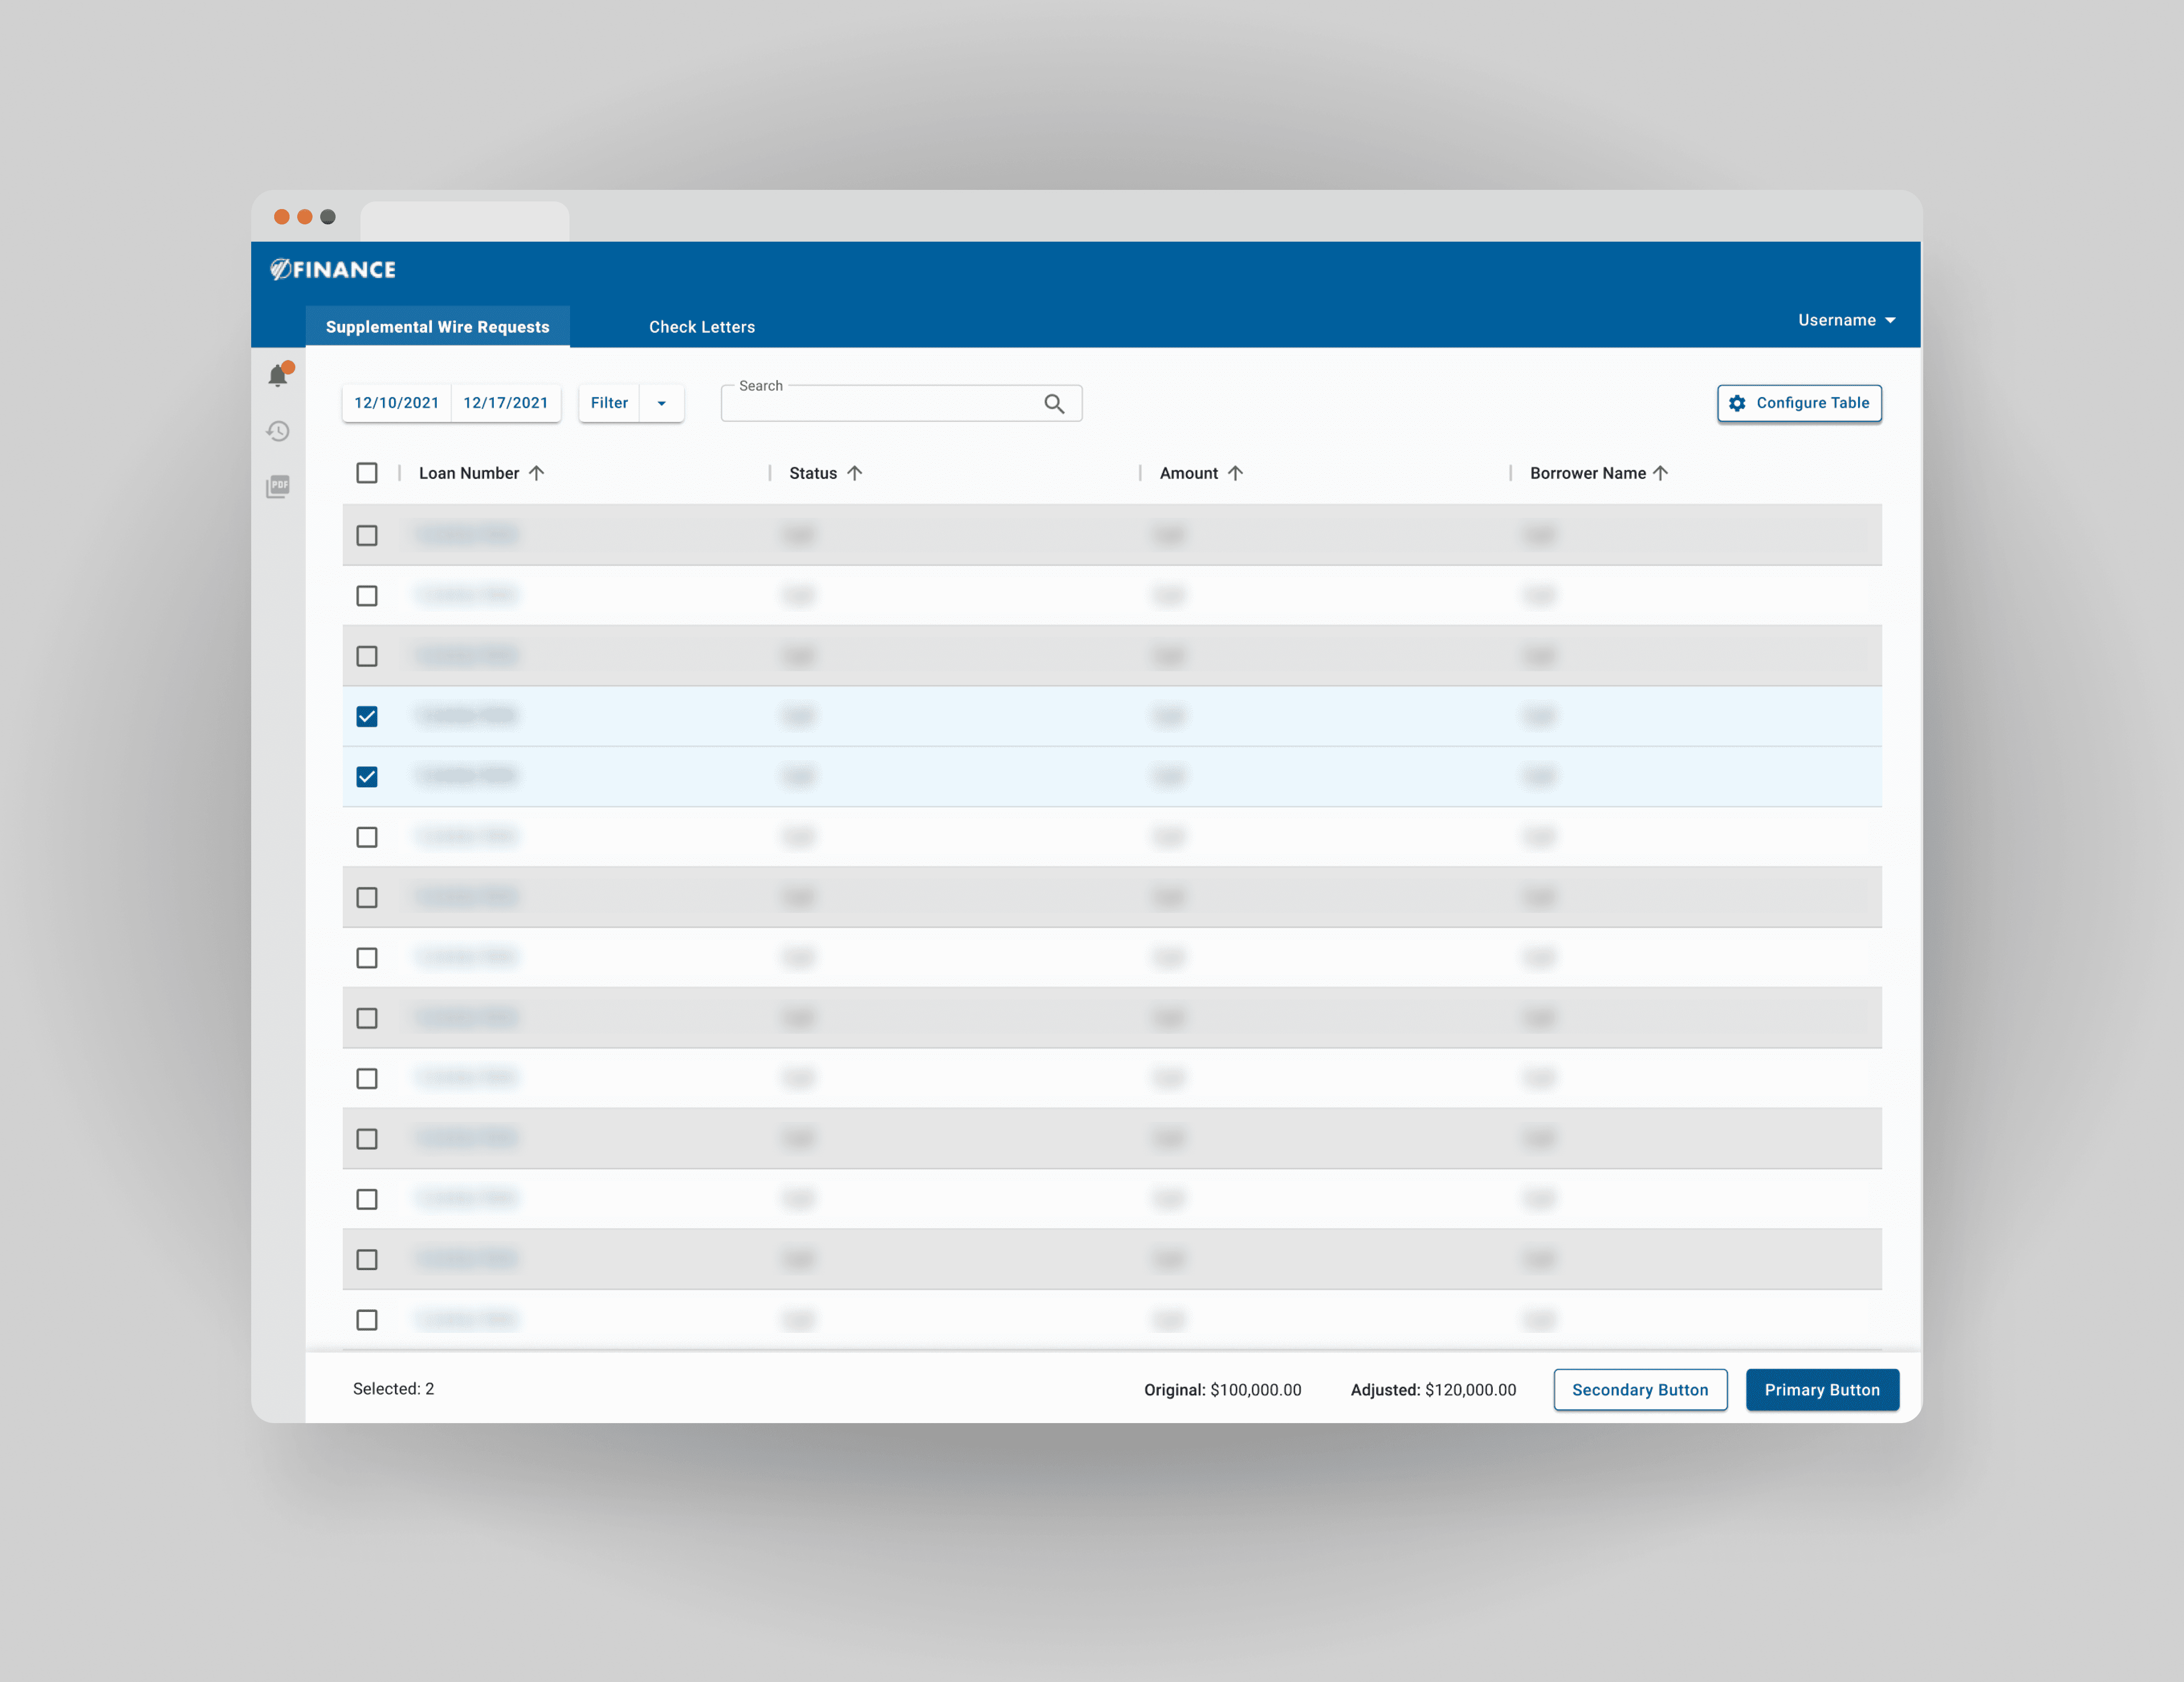Click the history icon in the sidebar
2184x1682 pixels.
[278, 431]
